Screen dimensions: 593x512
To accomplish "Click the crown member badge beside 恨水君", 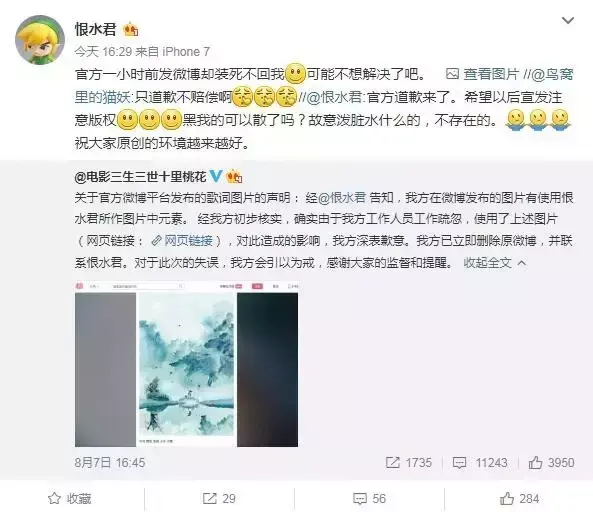I will [x=130, y=29].
